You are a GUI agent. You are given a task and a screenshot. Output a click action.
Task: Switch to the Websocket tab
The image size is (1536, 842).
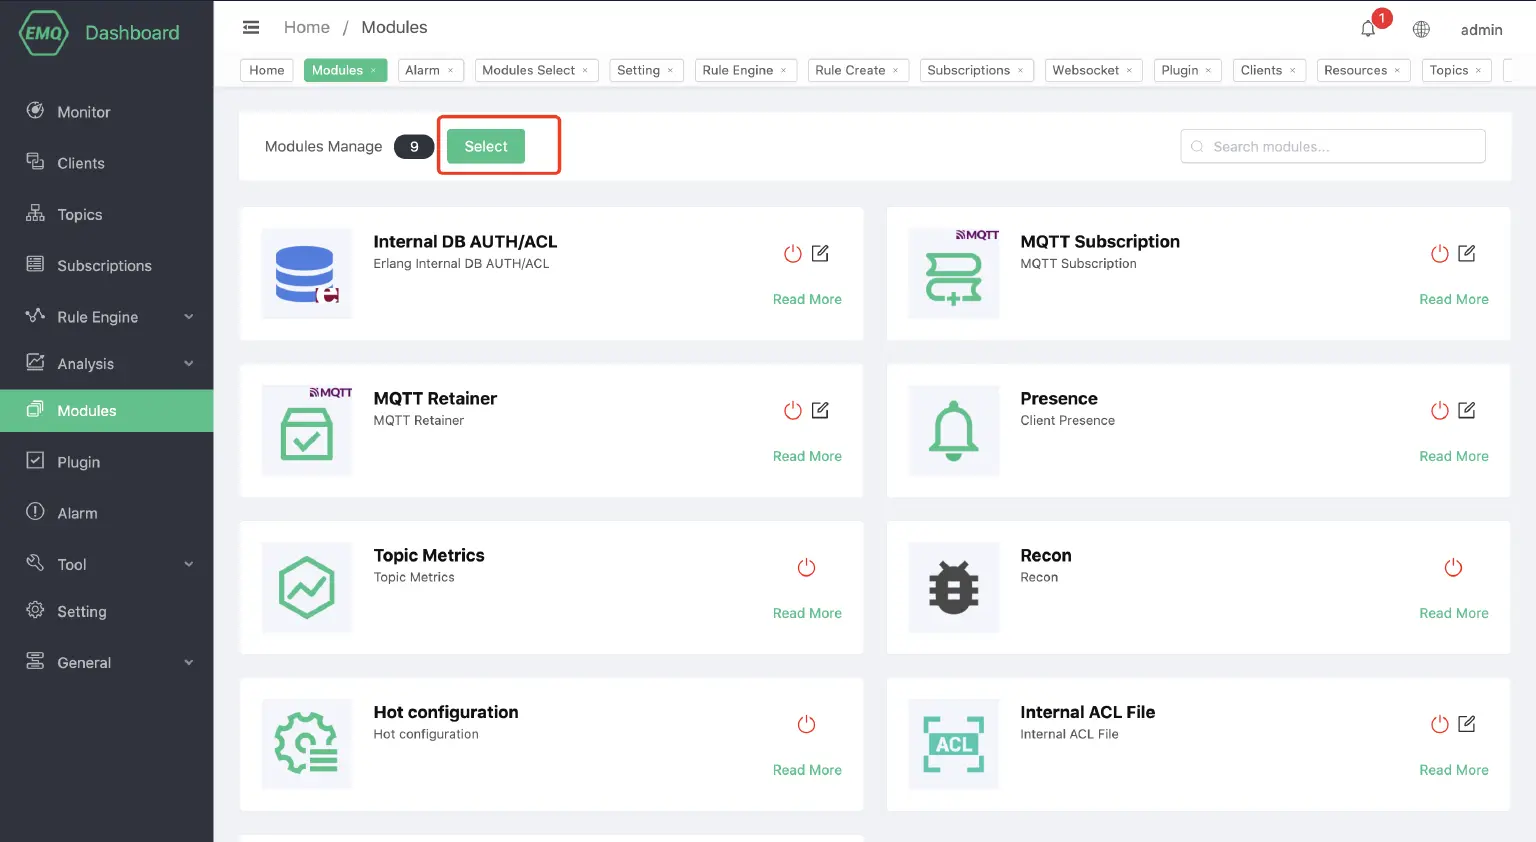1085,70
